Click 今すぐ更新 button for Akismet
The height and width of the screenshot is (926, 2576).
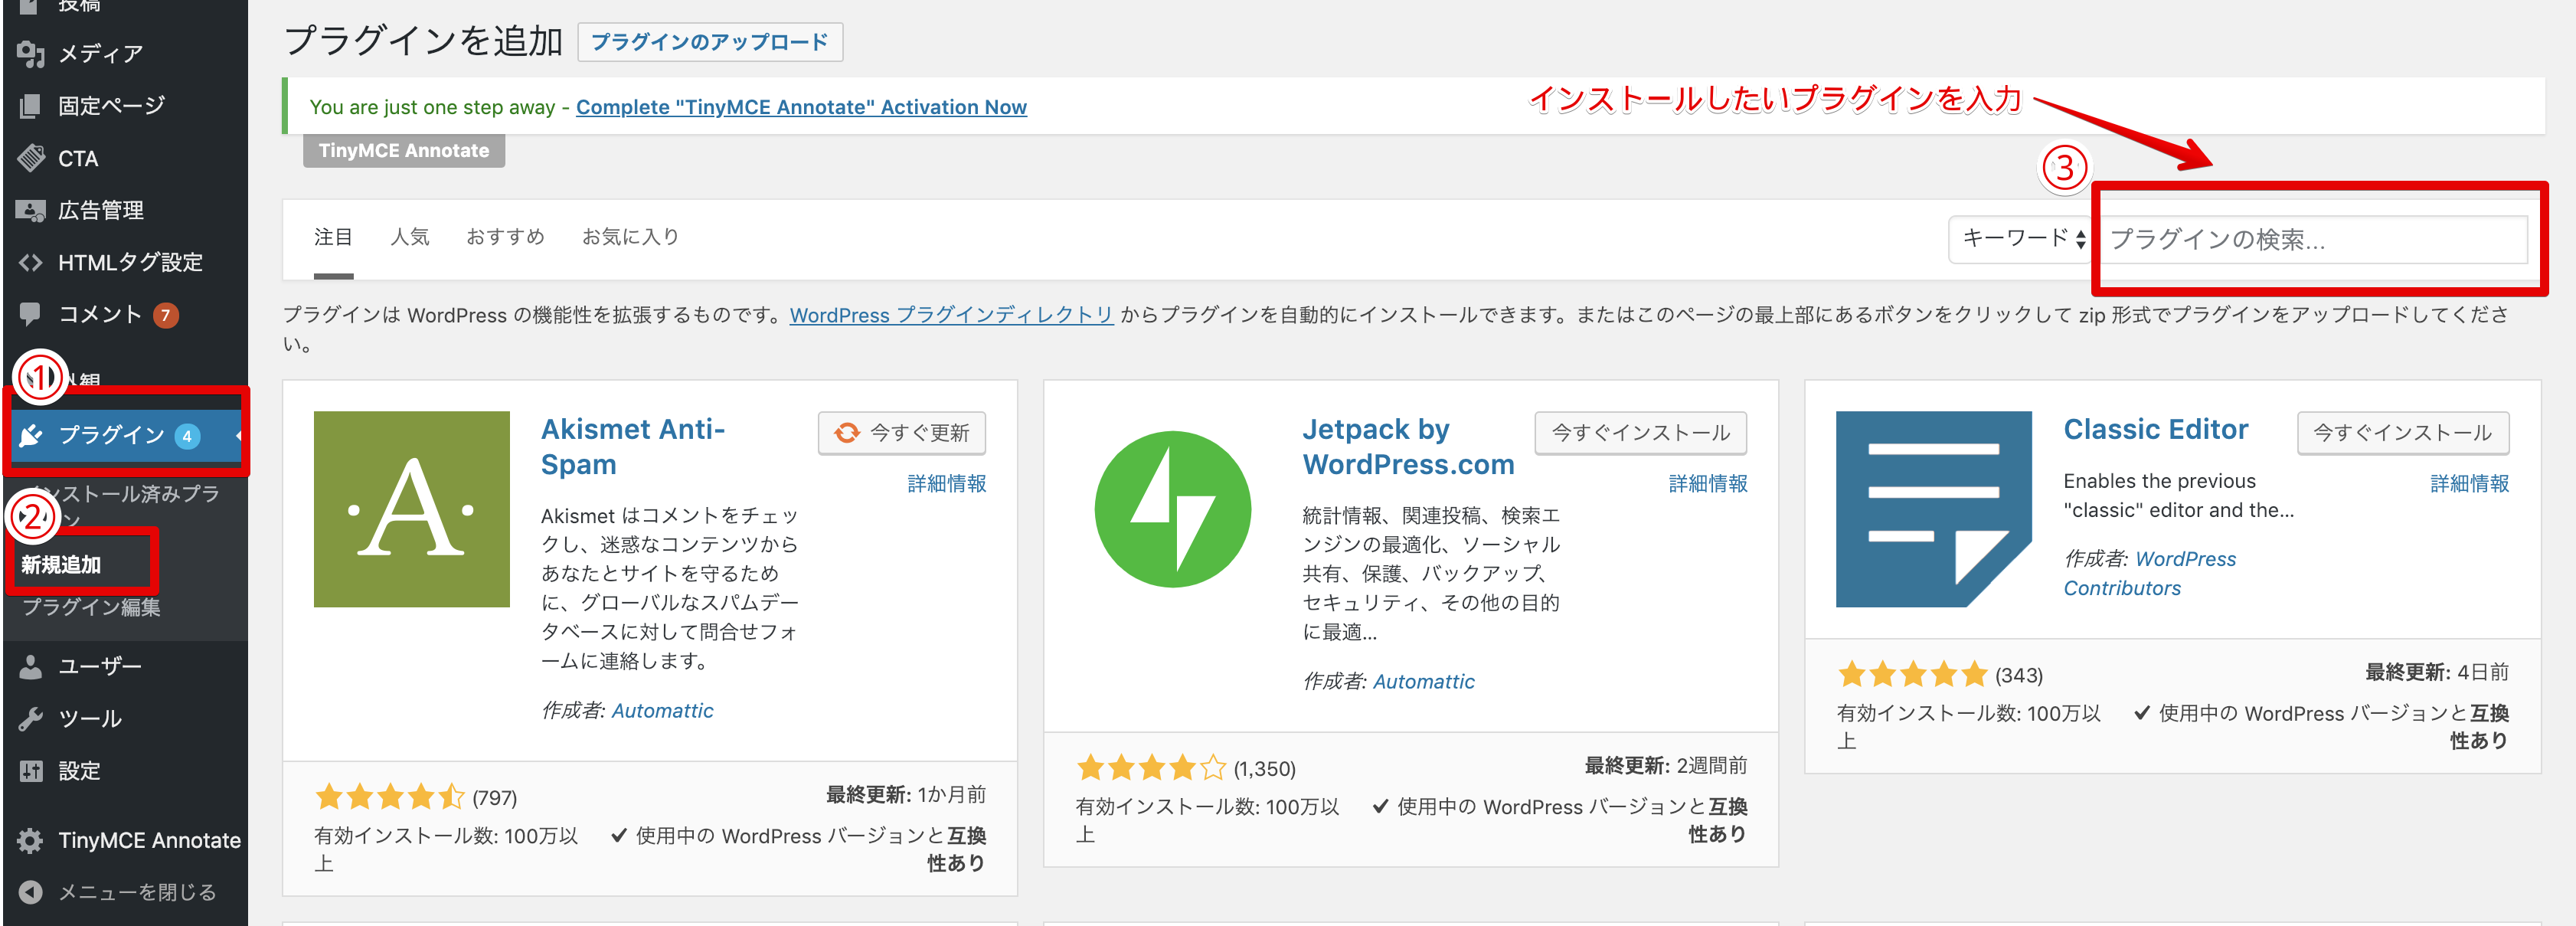click(x=901, y=433)
